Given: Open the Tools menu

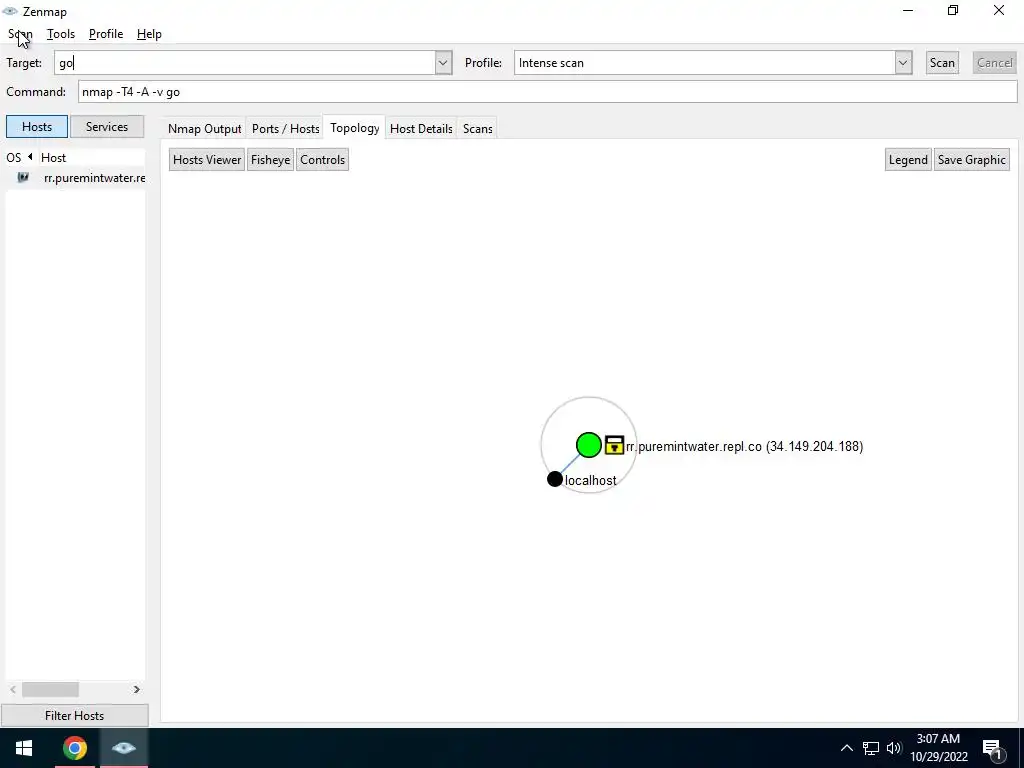Looking at the screenshot, I should (61, 34).
